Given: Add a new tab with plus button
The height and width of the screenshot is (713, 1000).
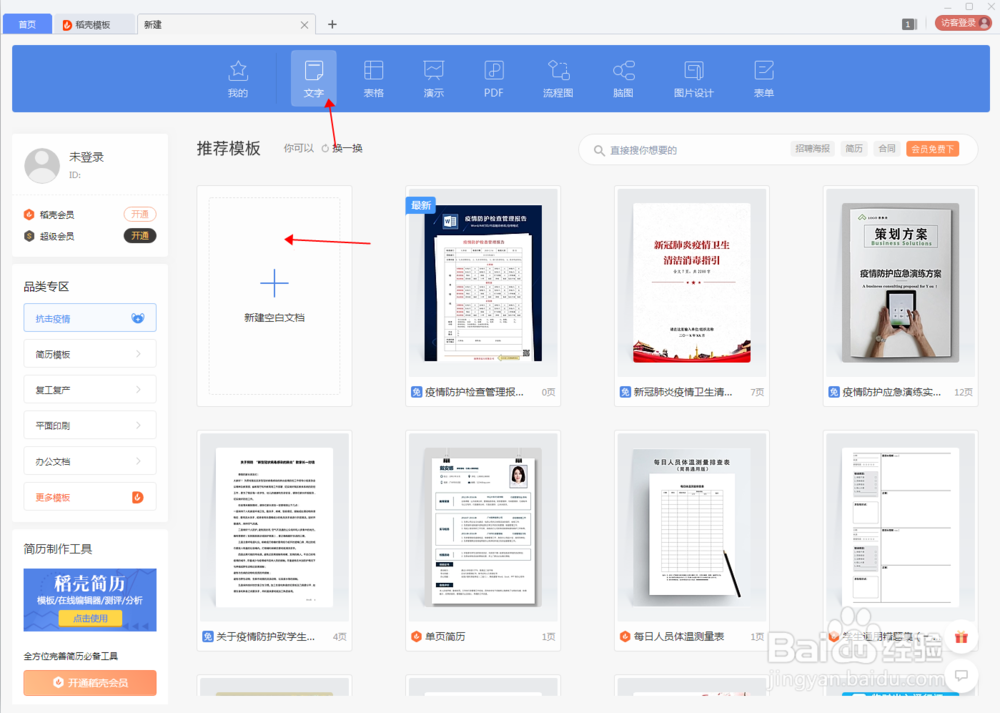Looking at the screenshot, I should [332, 24].
